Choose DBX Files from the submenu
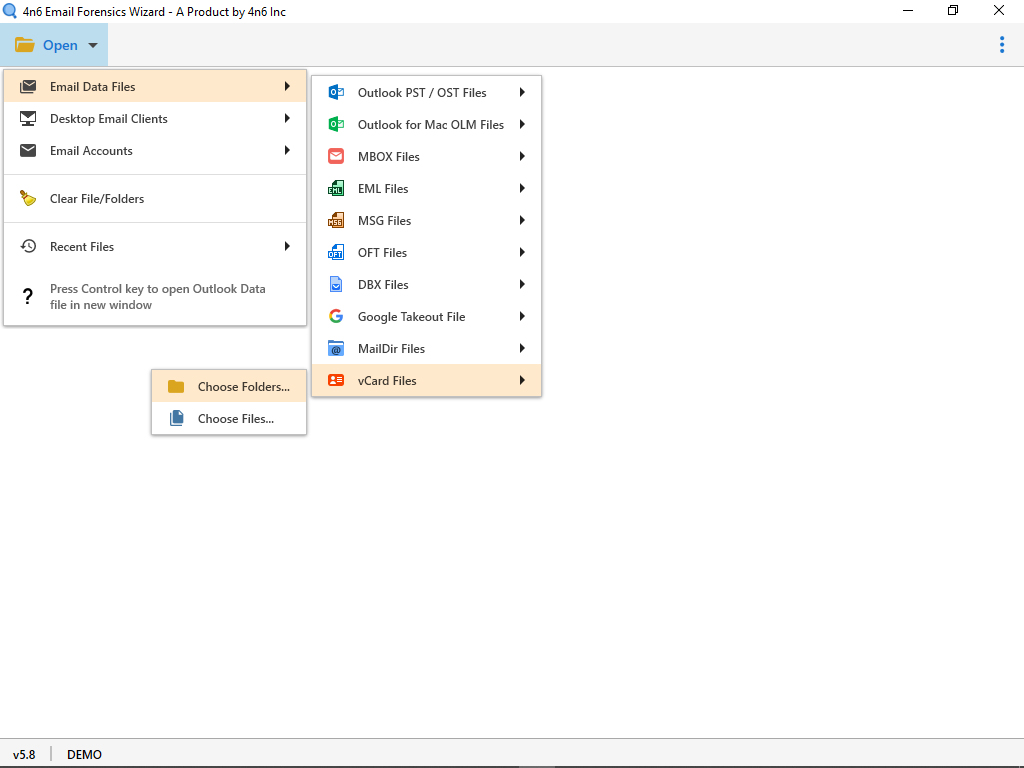 tap(426, 284)
